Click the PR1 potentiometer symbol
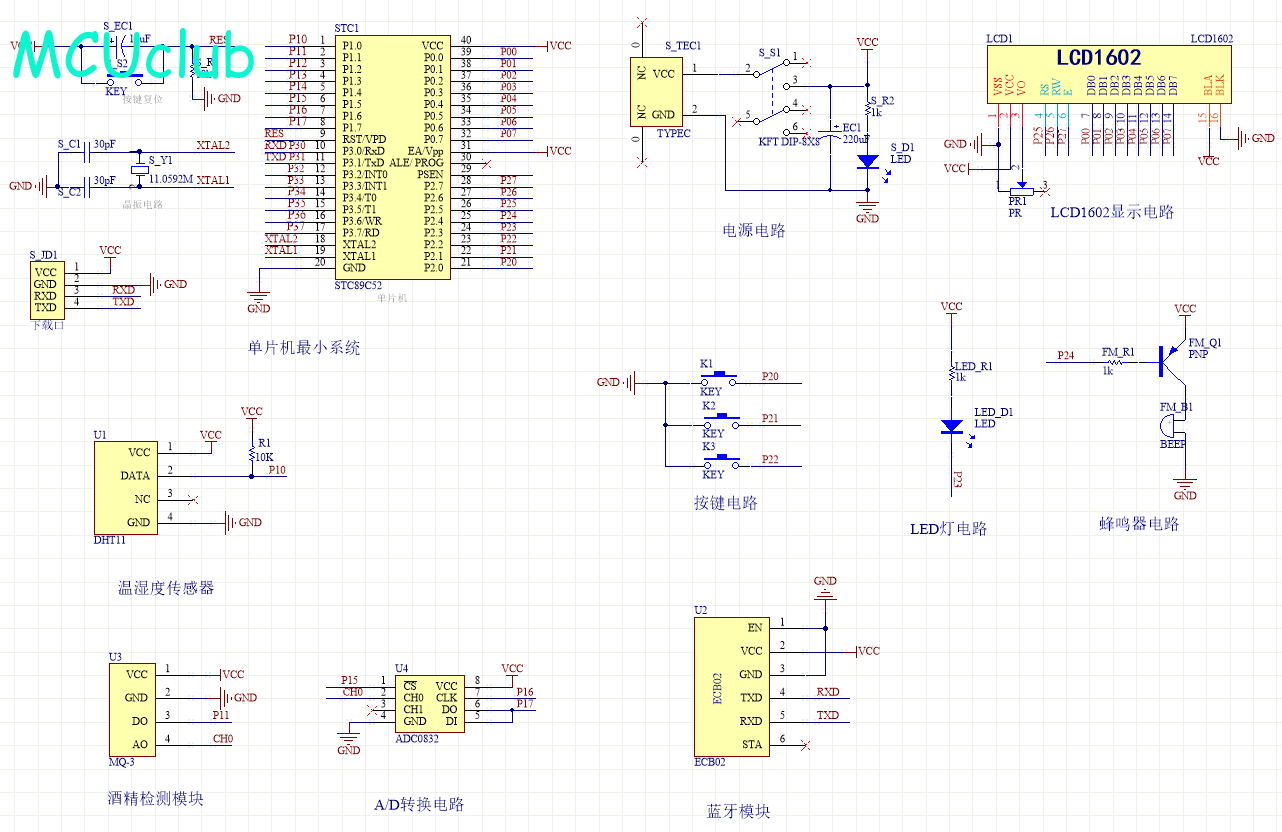Screen dimensions: 1282x832 coord(1022,187)
